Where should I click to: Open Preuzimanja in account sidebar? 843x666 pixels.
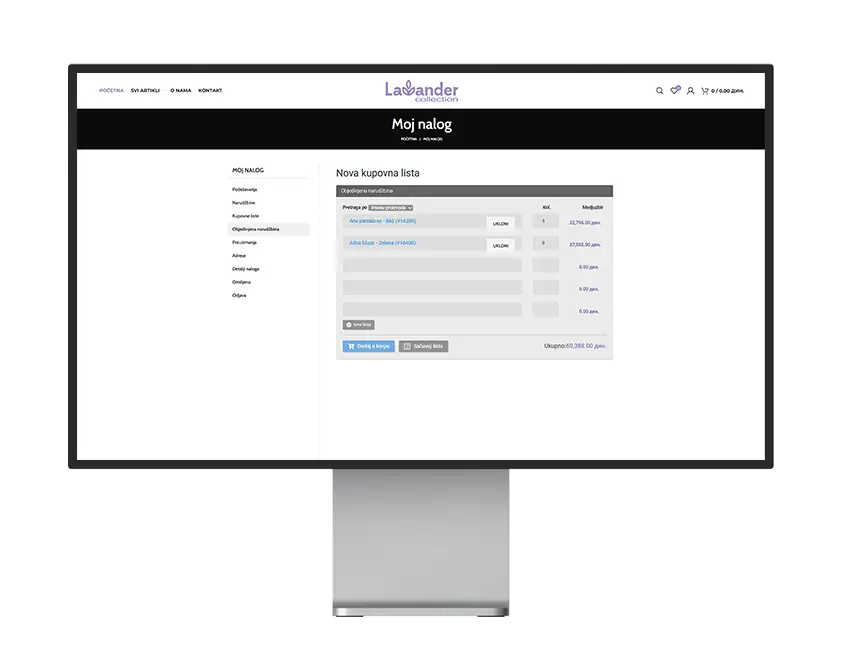[x=245, y=242]
